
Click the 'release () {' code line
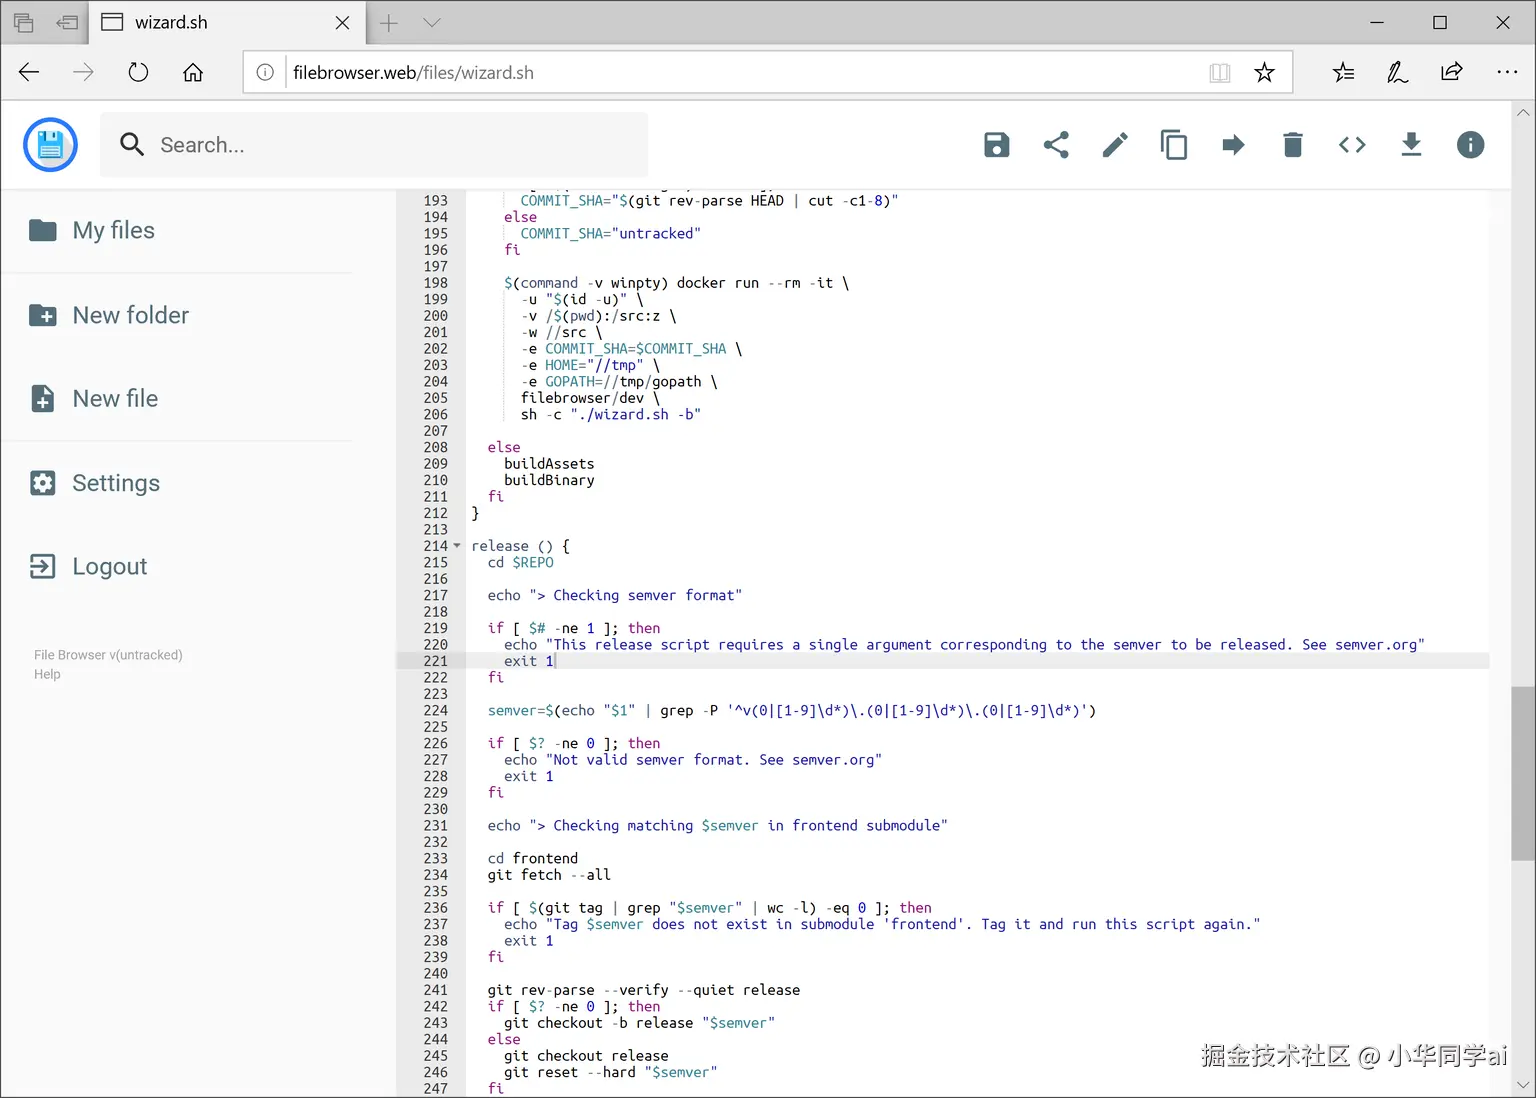point(520,546)
